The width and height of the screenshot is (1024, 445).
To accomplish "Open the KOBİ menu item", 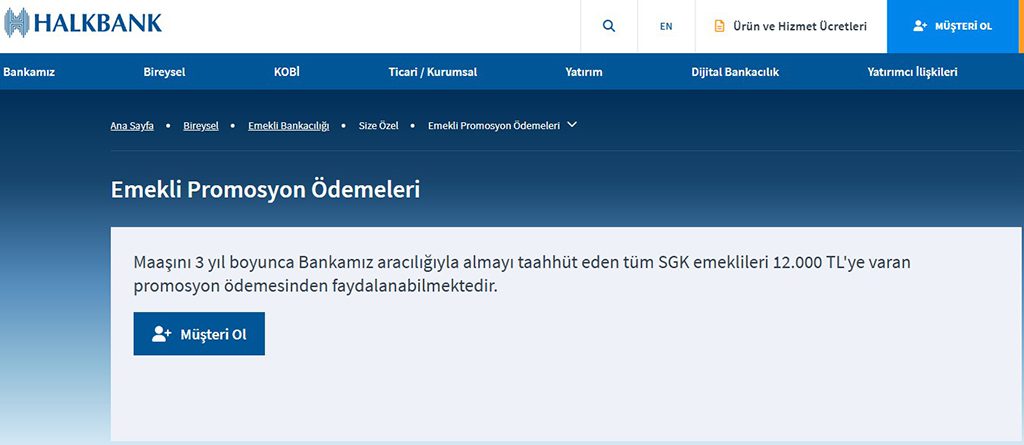I will pyautogui.click(x=286, y=72).
